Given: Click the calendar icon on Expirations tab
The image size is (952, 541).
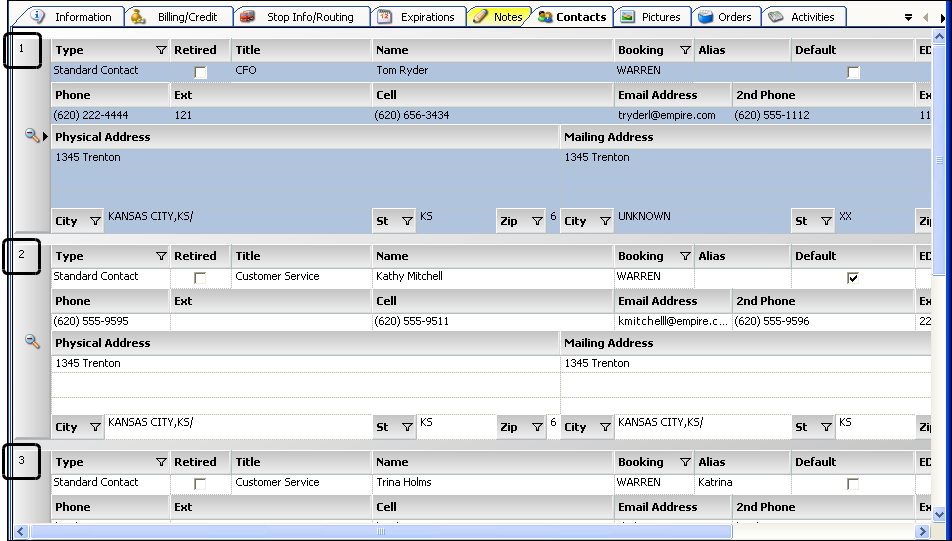Looking at the screenshot, I should 384,16.
